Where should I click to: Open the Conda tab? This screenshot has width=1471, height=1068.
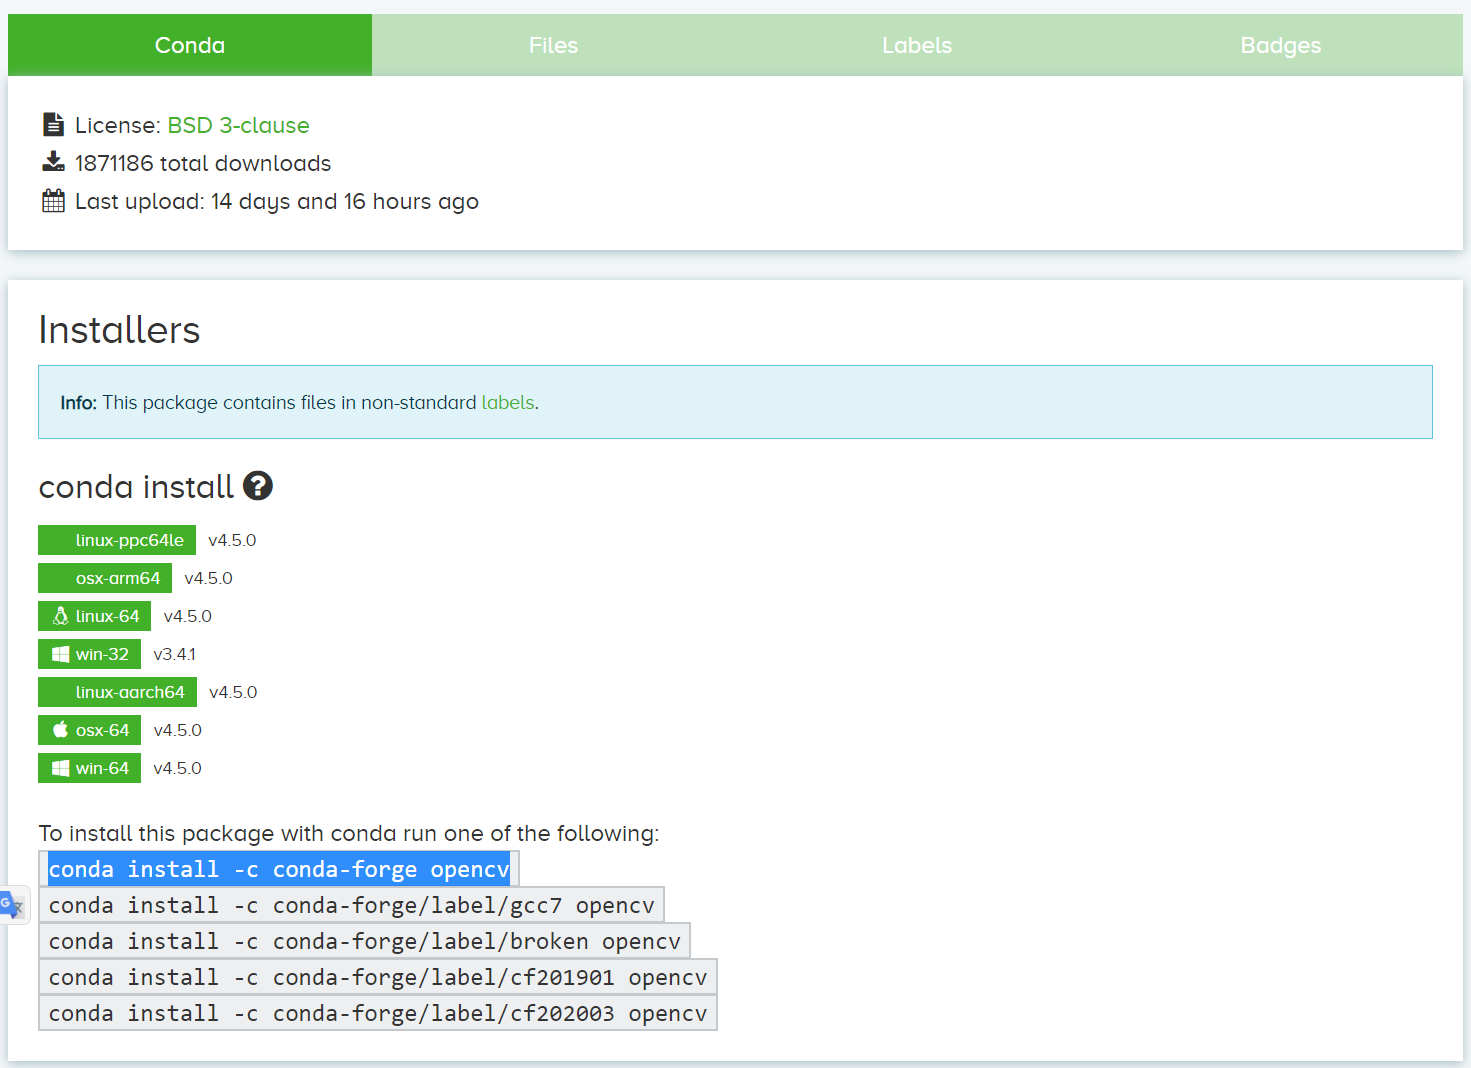click(x=190, y=45)
